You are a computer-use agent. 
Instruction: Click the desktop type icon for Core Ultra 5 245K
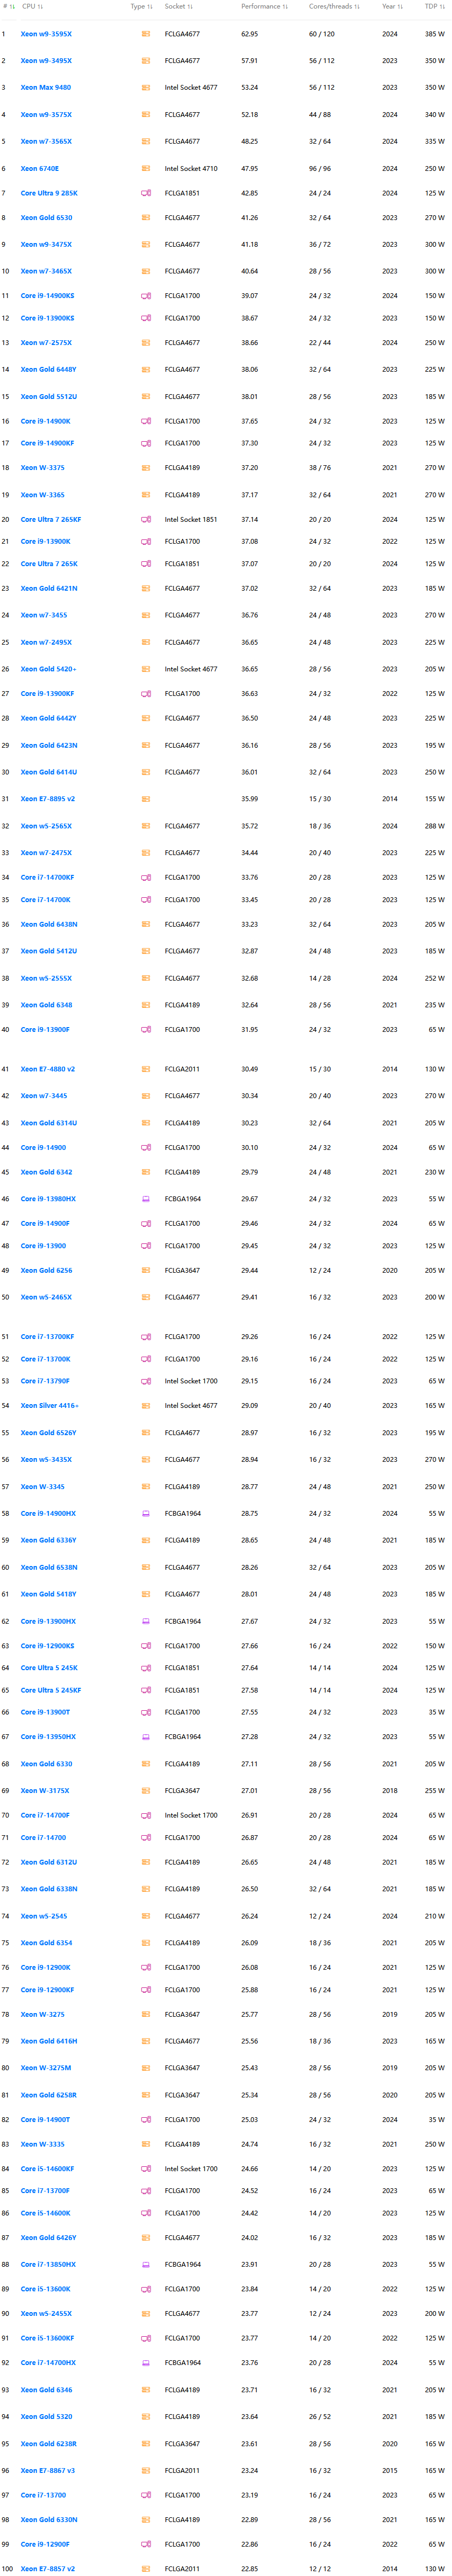(146, 1668)
